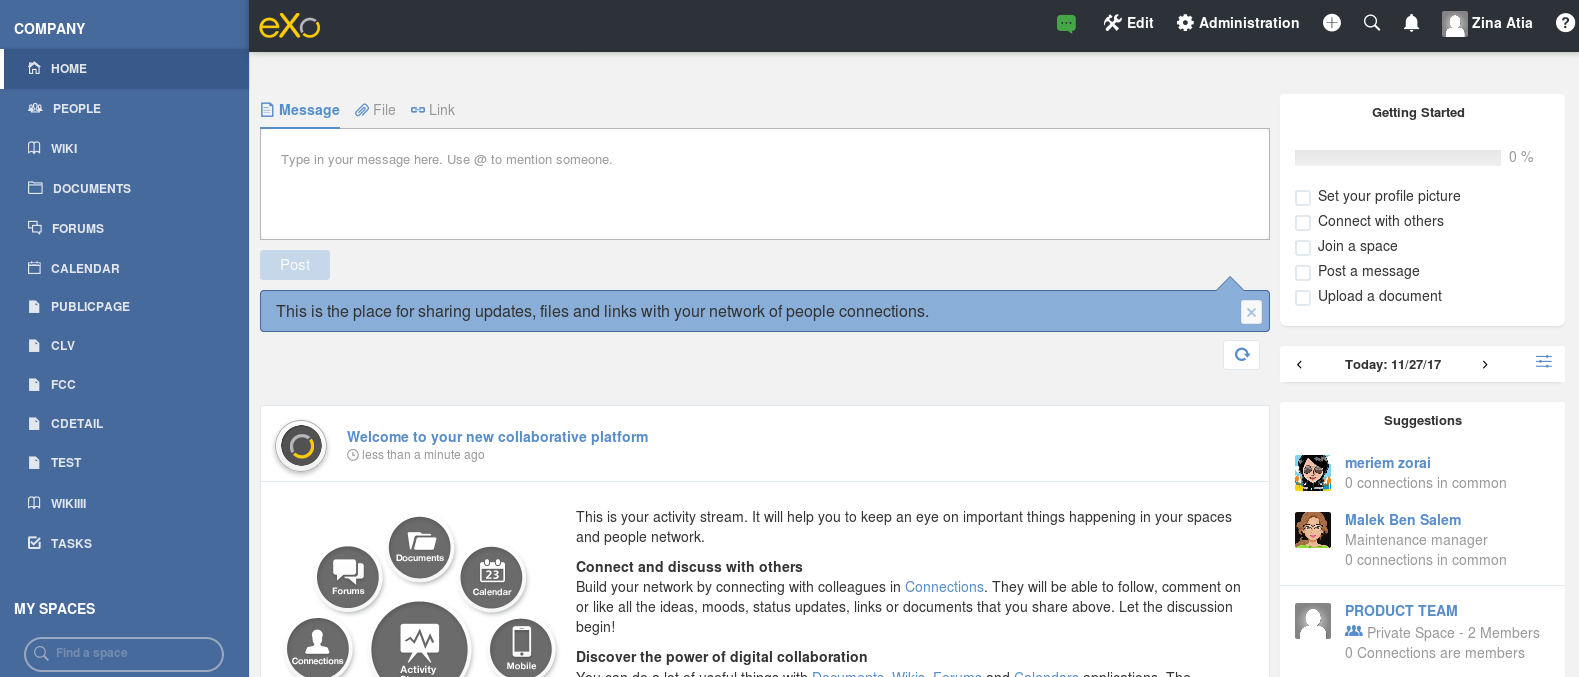Open the notifications bell icon

point(1411,23)
